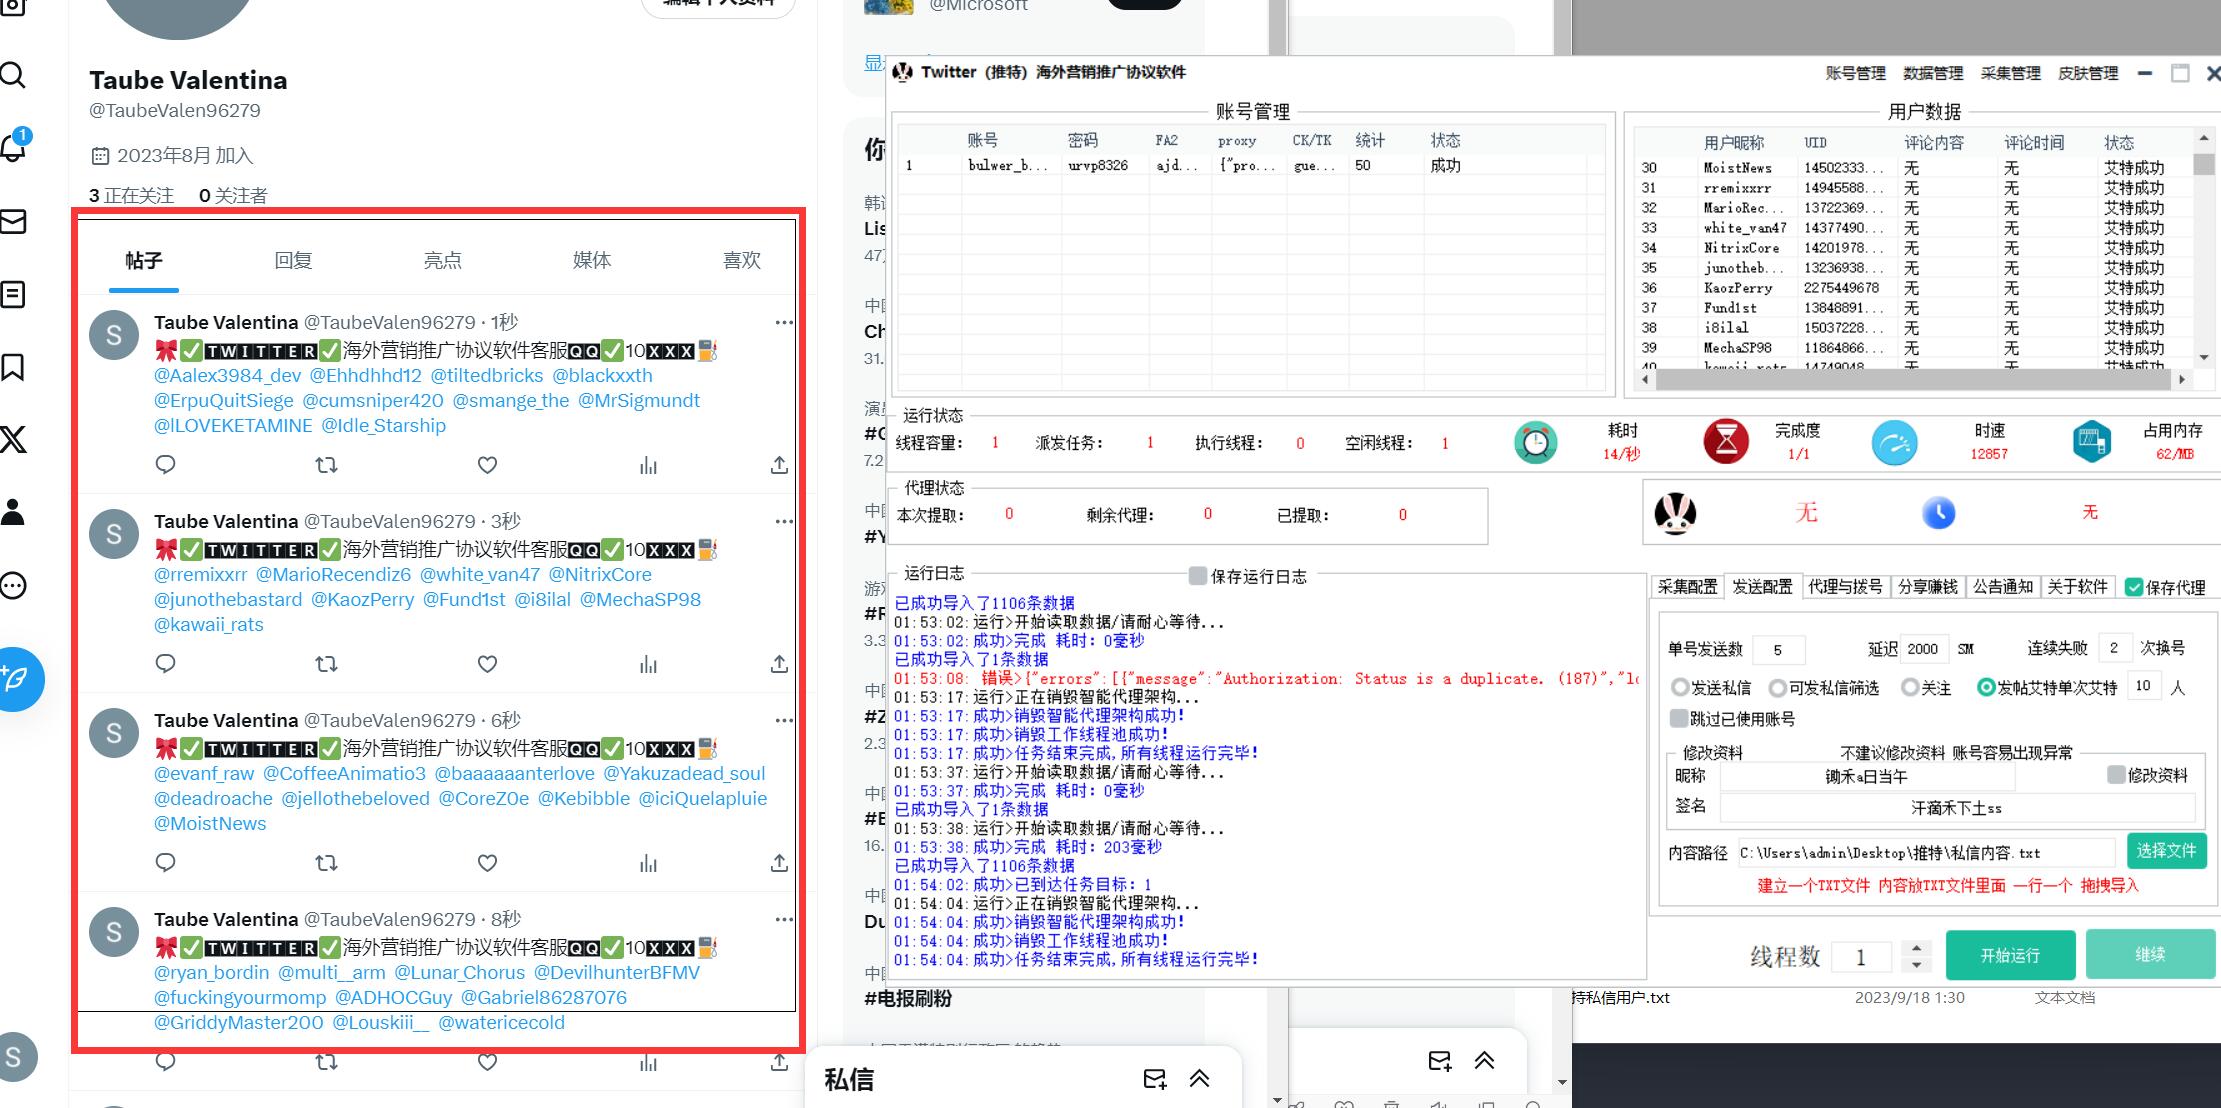Click the 选择文件 button
2221x1108 pixels.
coord(2166,851)
